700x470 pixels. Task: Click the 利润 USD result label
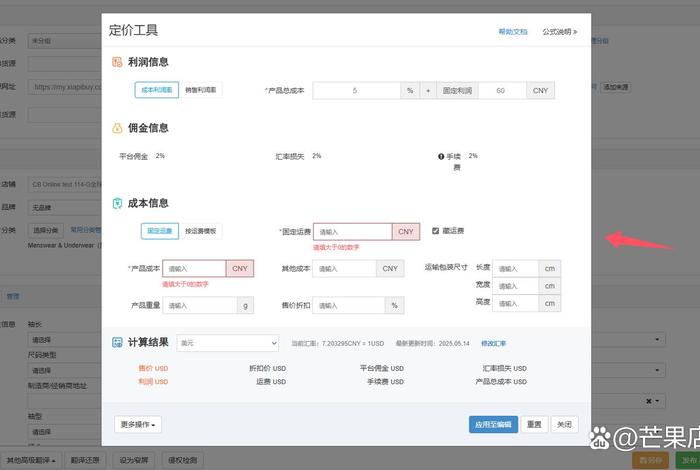point(153,382)
